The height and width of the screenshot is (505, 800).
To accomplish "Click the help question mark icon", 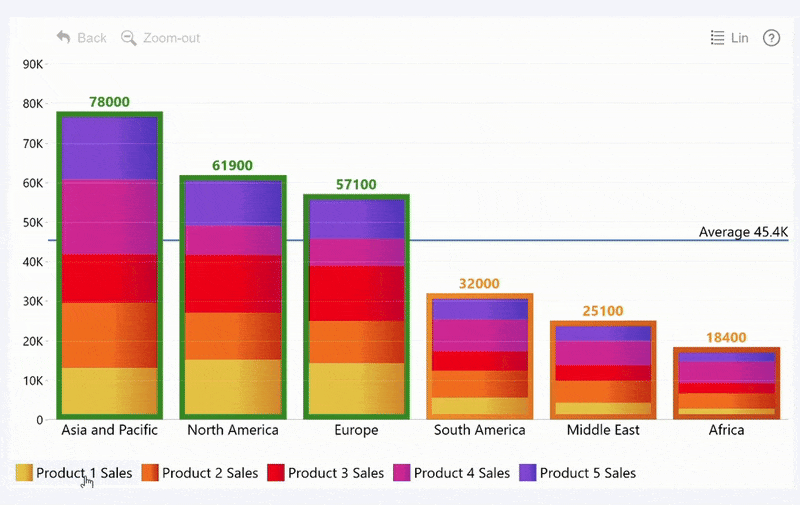I will click(771, 38).
